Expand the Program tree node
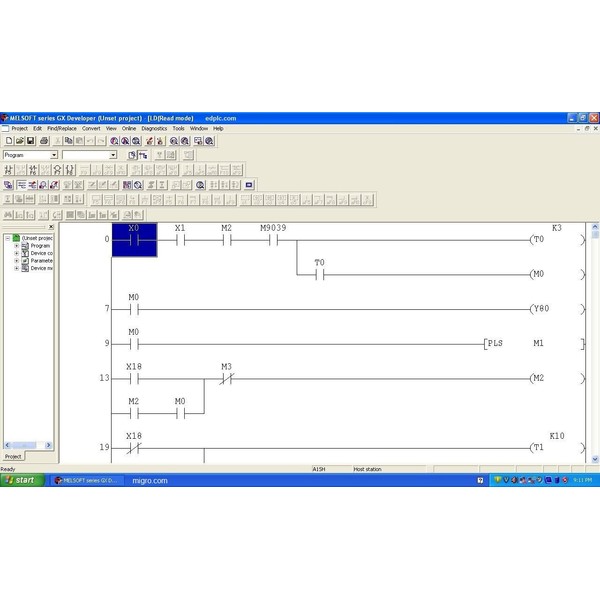 [x=16, y=246]
